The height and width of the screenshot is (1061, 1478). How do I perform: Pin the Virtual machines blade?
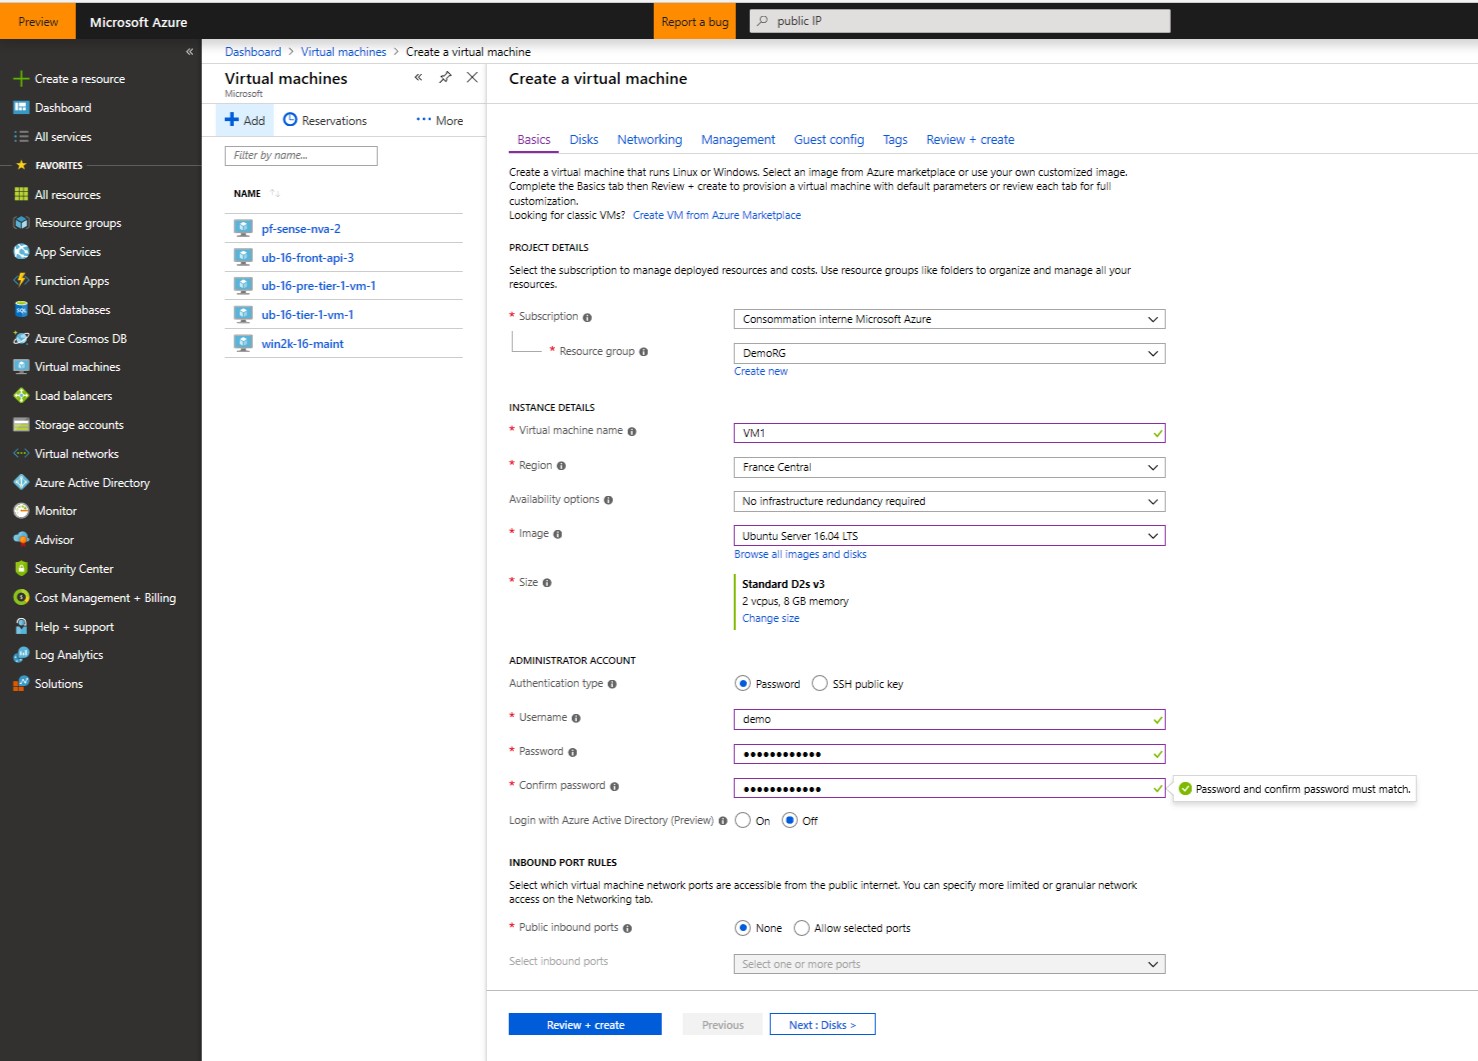coord(445,77)
